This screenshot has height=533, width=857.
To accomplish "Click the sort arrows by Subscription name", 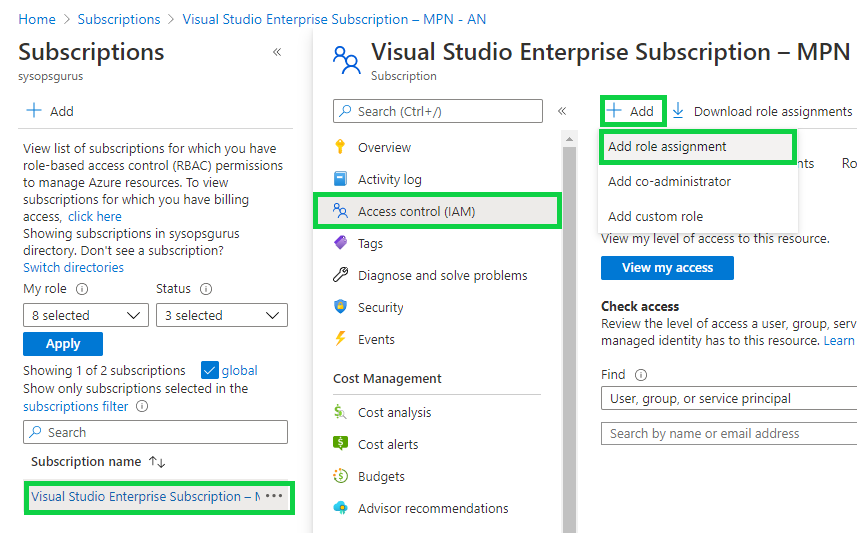I will click(x=157, y=462).
